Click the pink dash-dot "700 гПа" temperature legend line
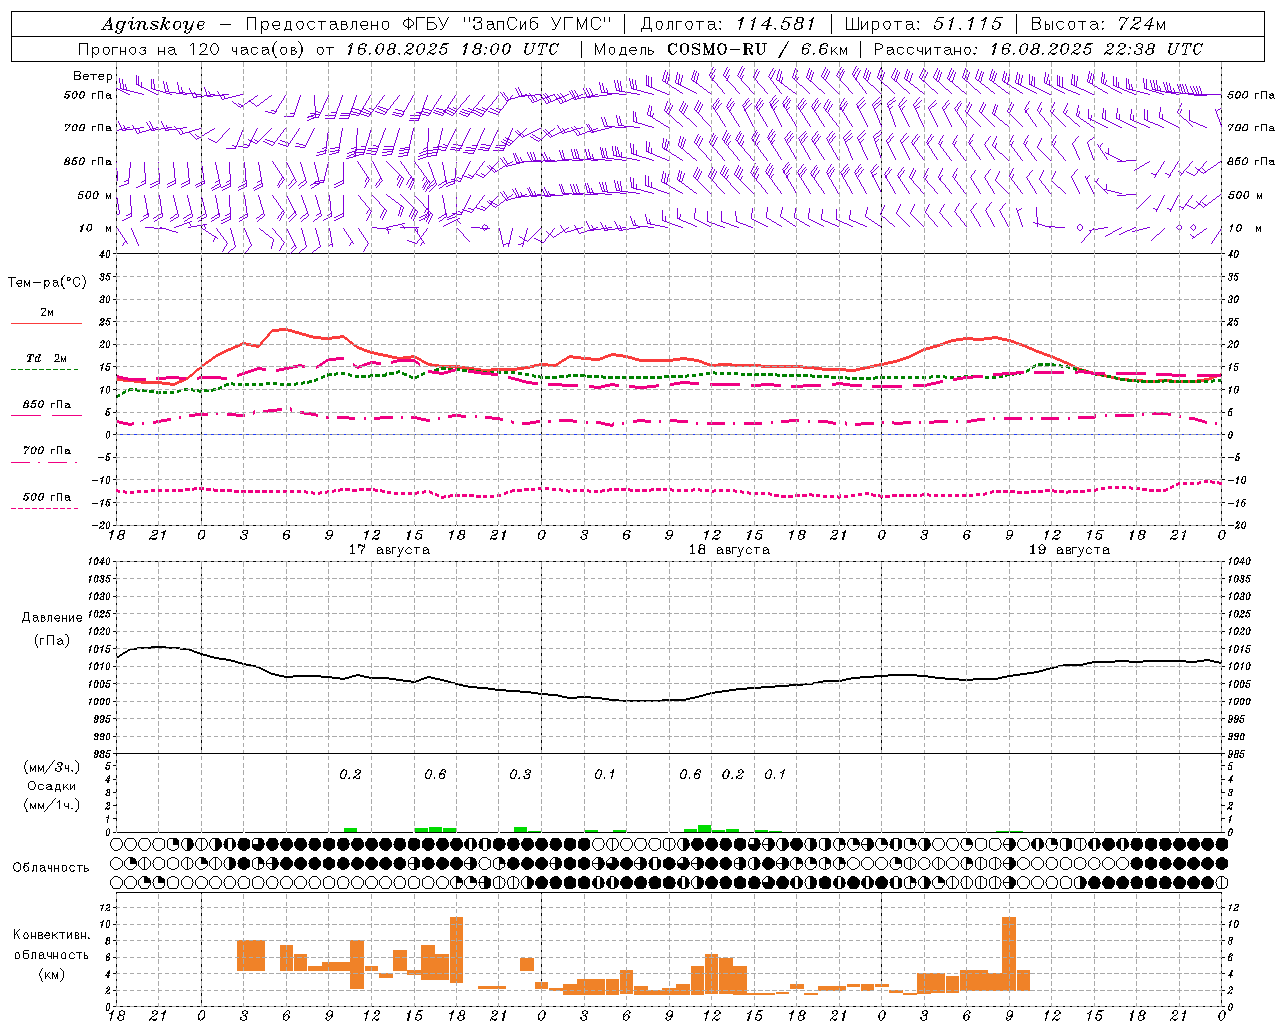This screenshot has height=1024, width=1280. click(x=46, y=462)
